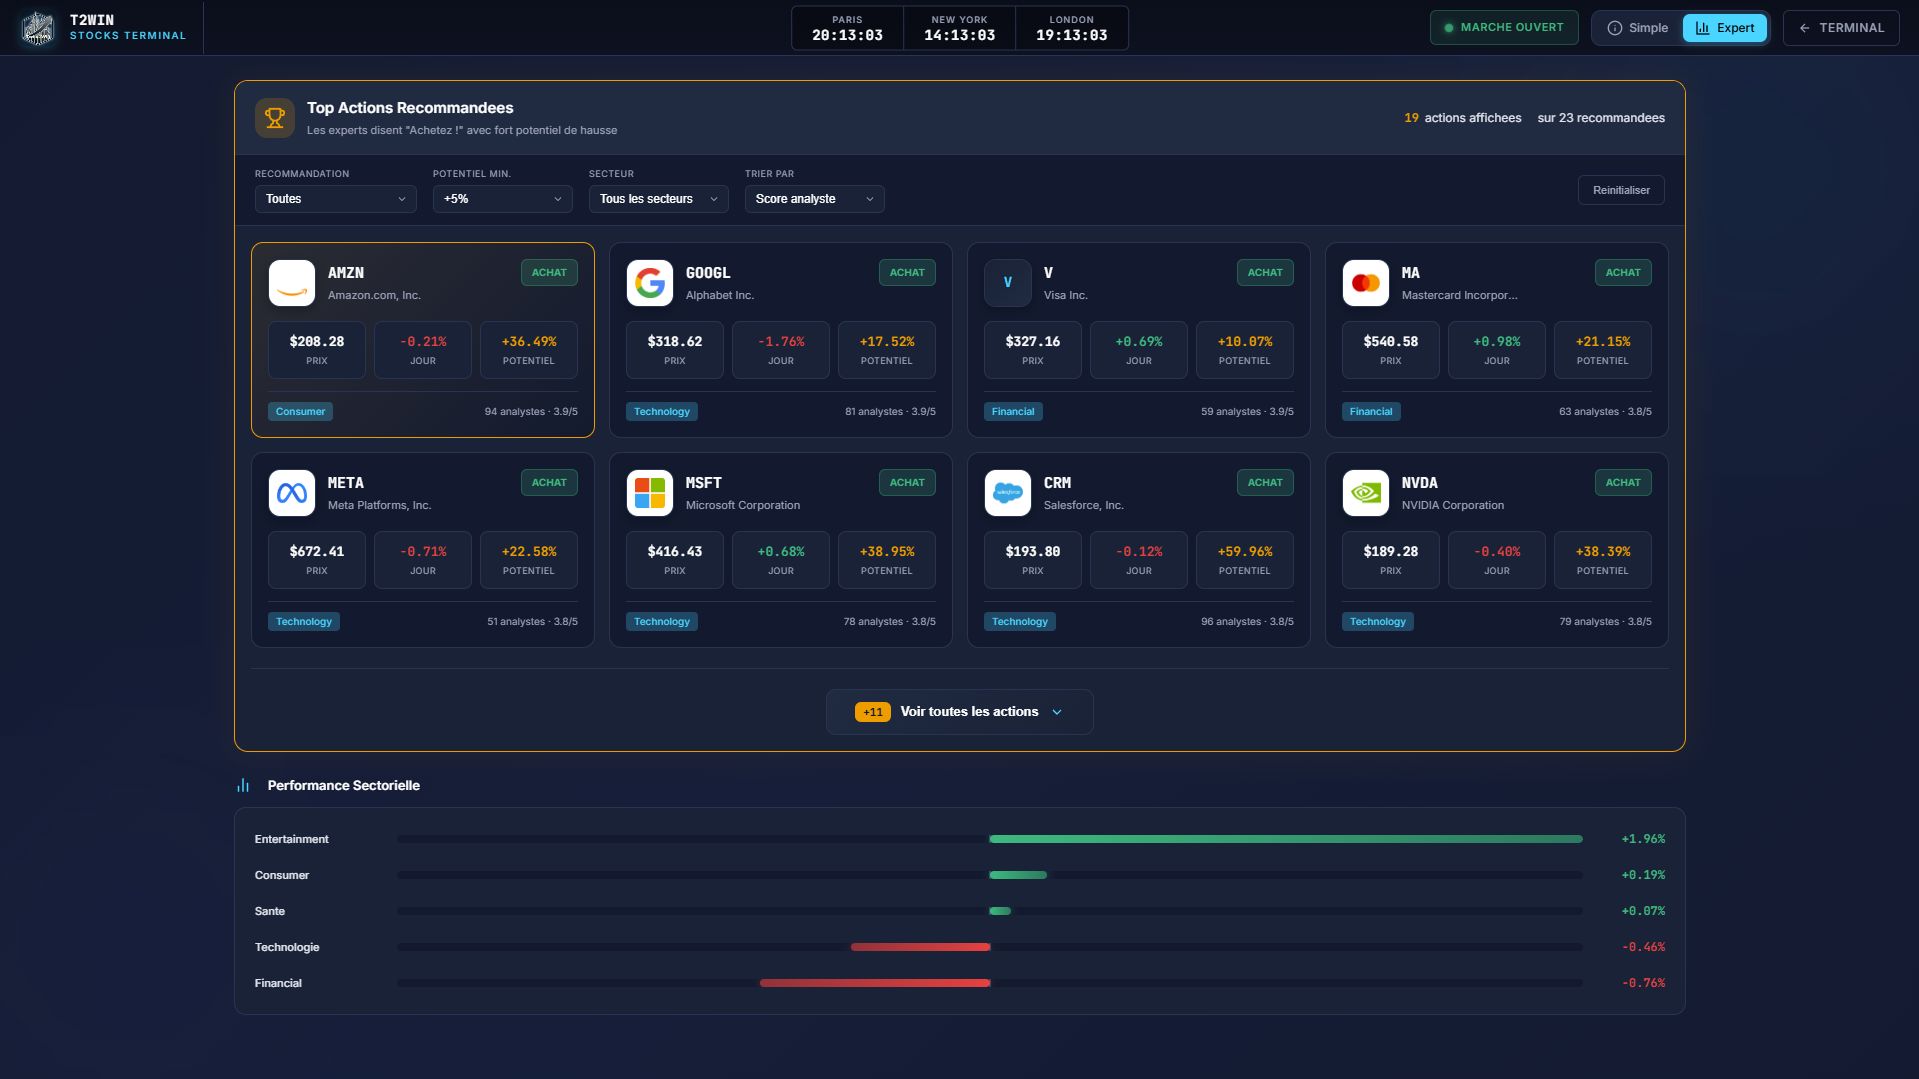The height and width of the screenshot is (1079, 1919).
Task: Click the NVIDIA logo on the NVDA card
Action: (x=1365, y=493)
